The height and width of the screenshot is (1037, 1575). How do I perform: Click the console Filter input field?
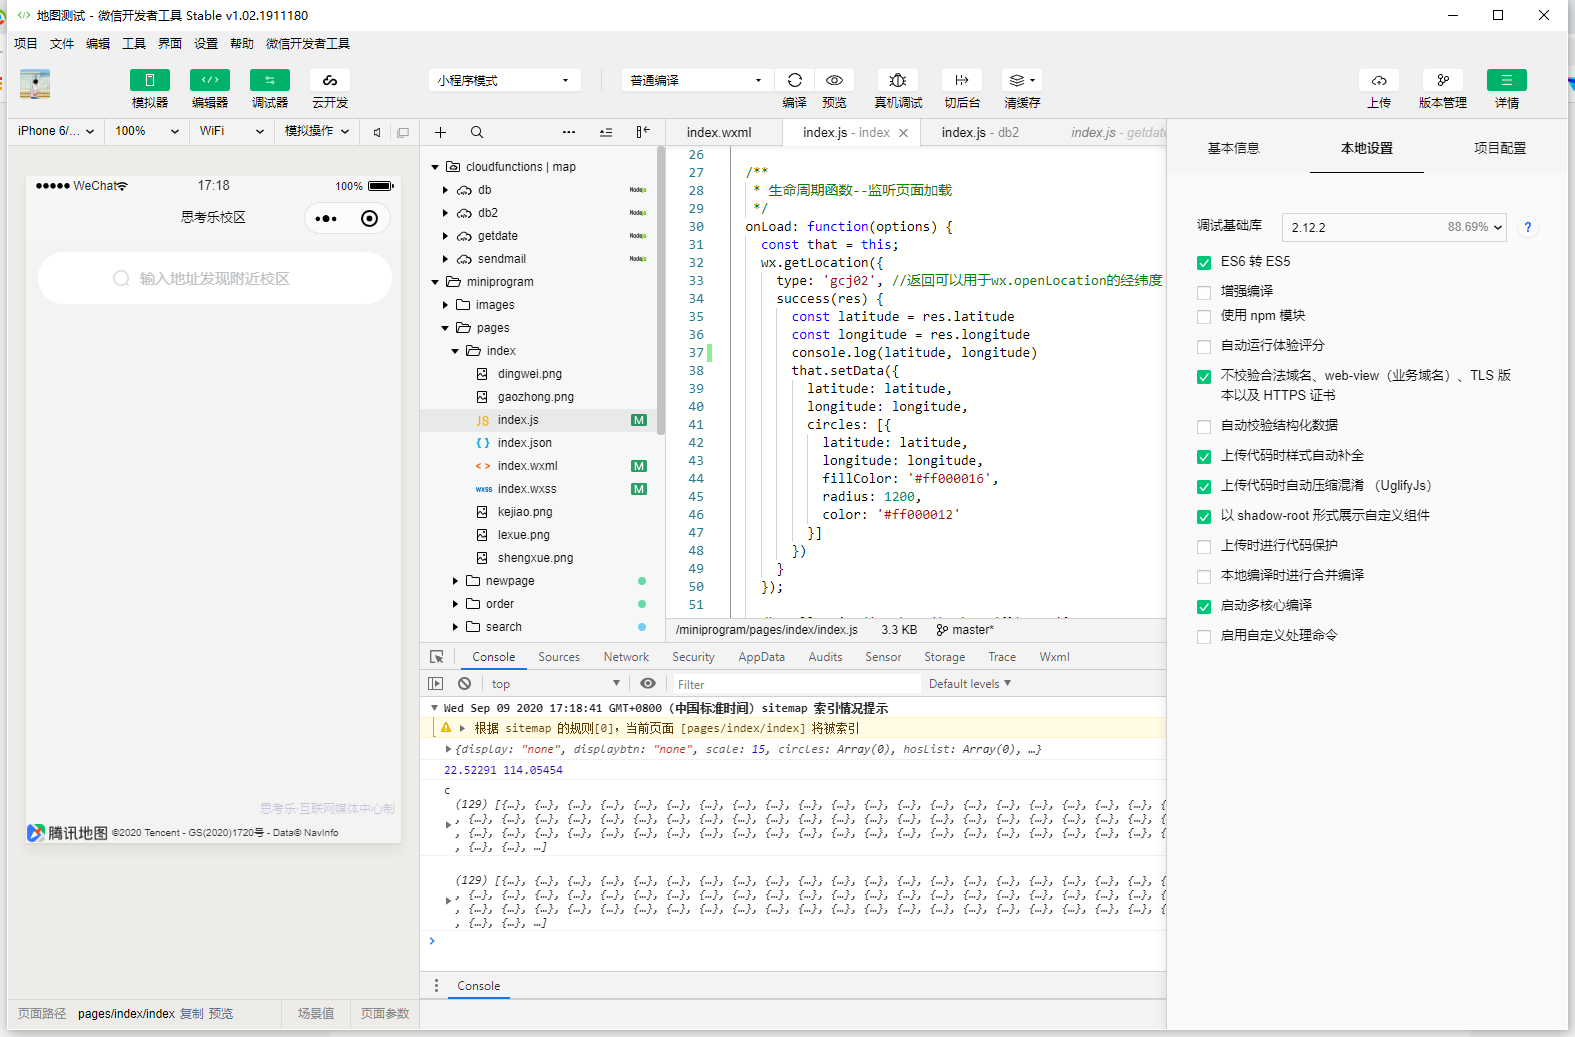pos(795,684)
